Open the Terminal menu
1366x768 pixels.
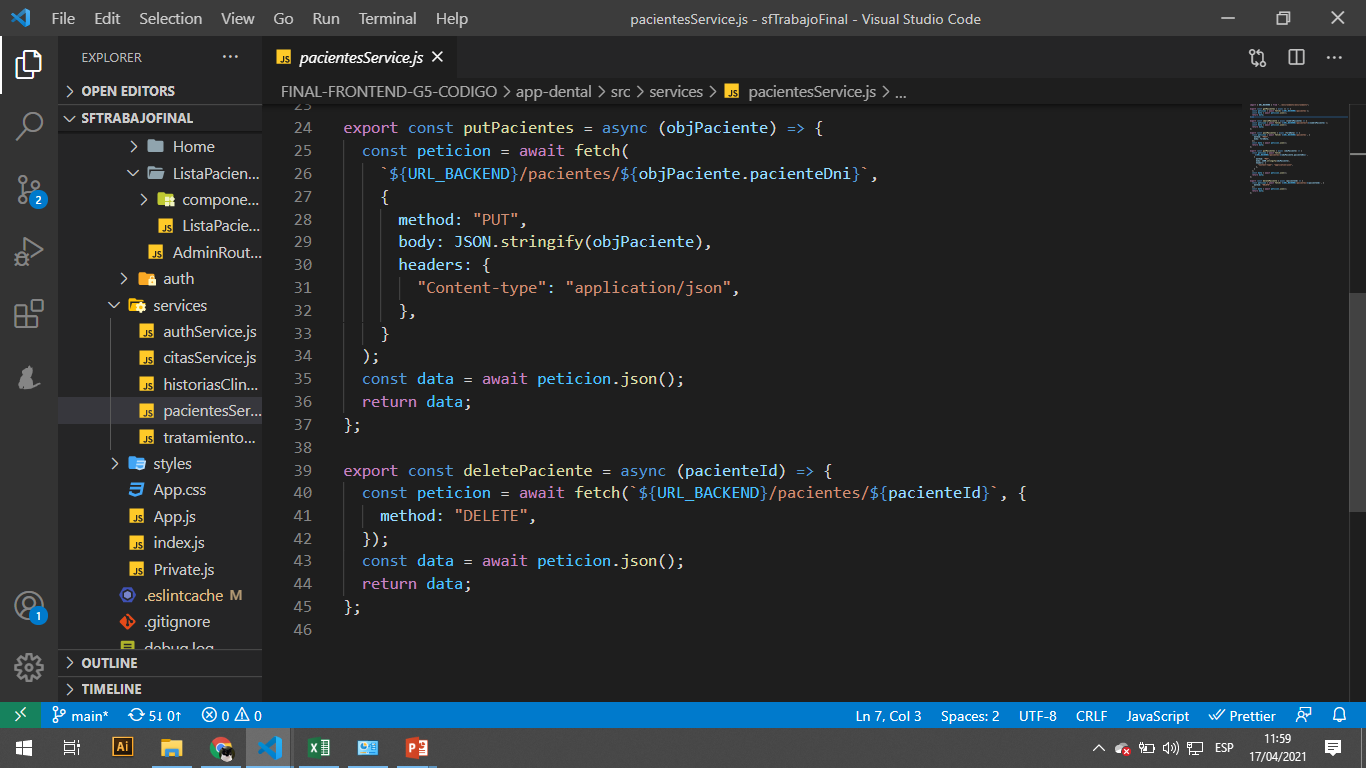(x=387, y=18)
